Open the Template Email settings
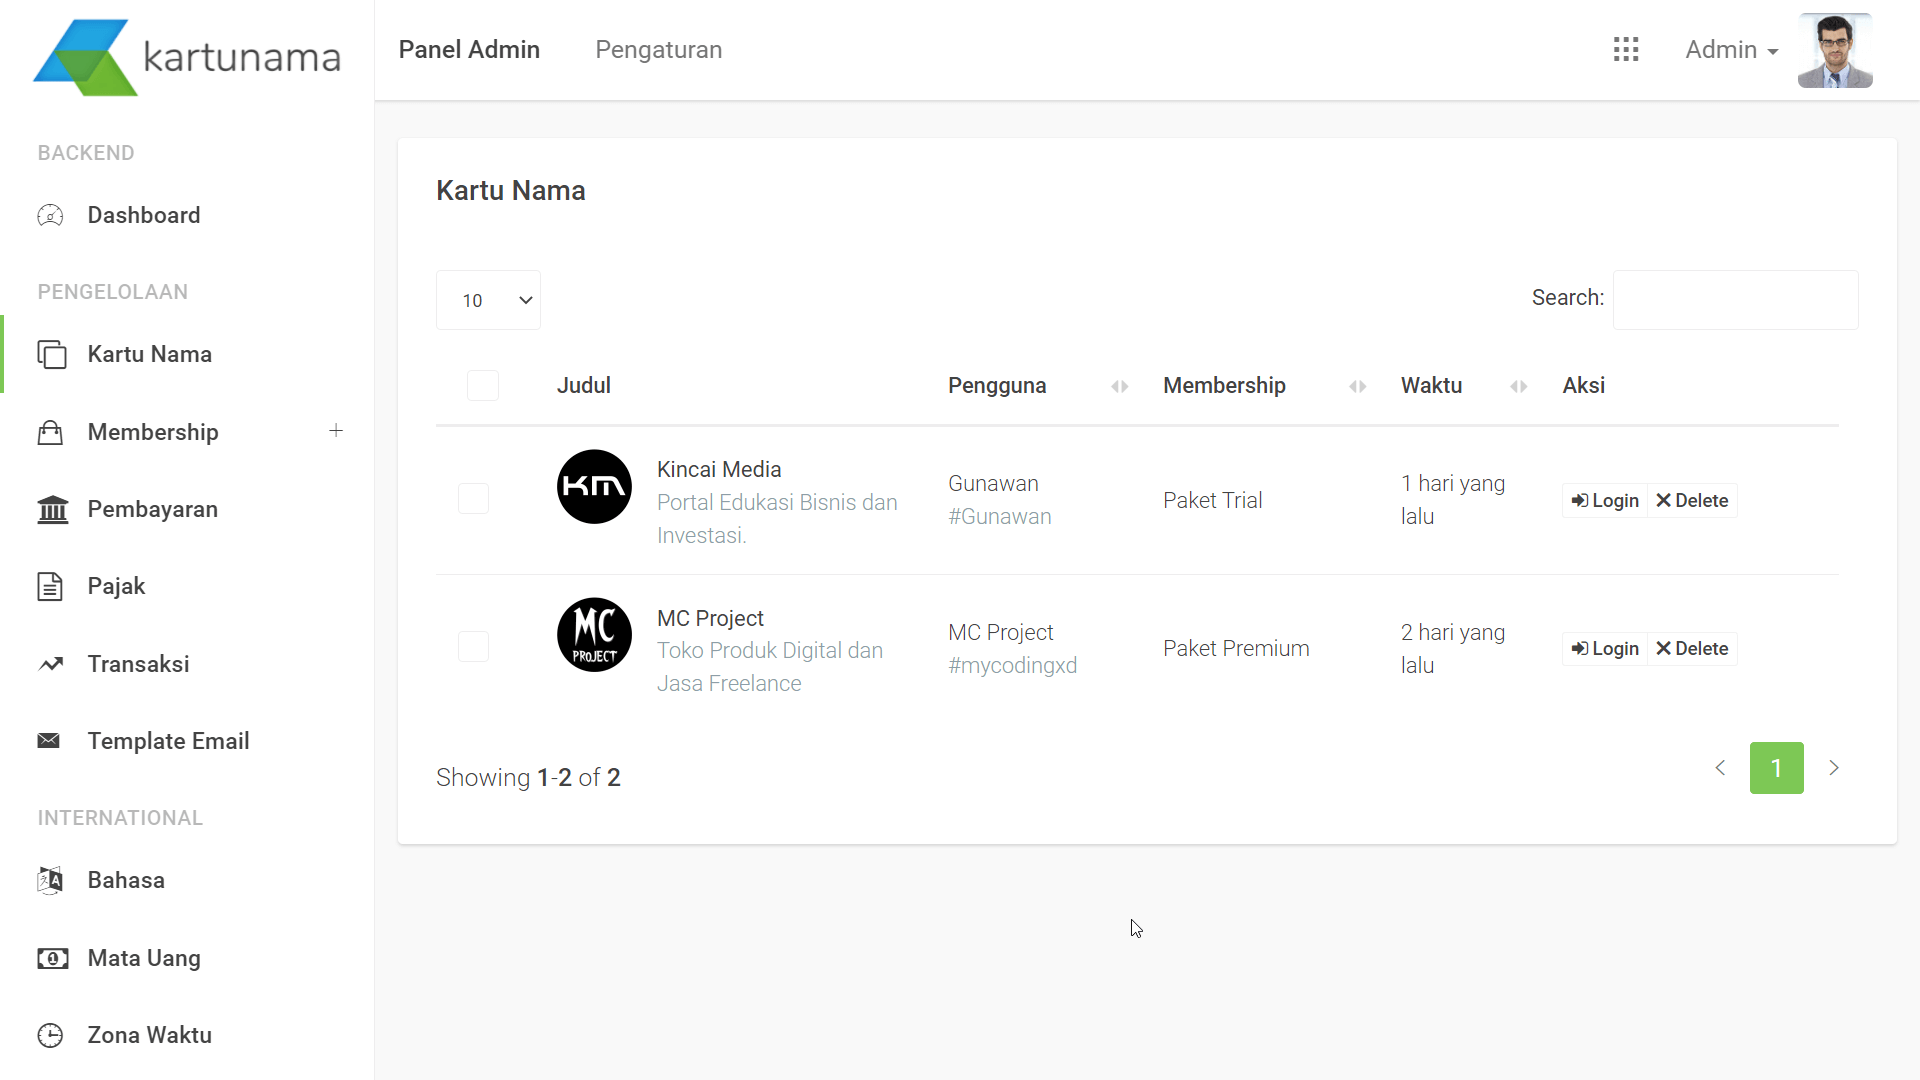The image size is (1920, 1080). (168, 741)
